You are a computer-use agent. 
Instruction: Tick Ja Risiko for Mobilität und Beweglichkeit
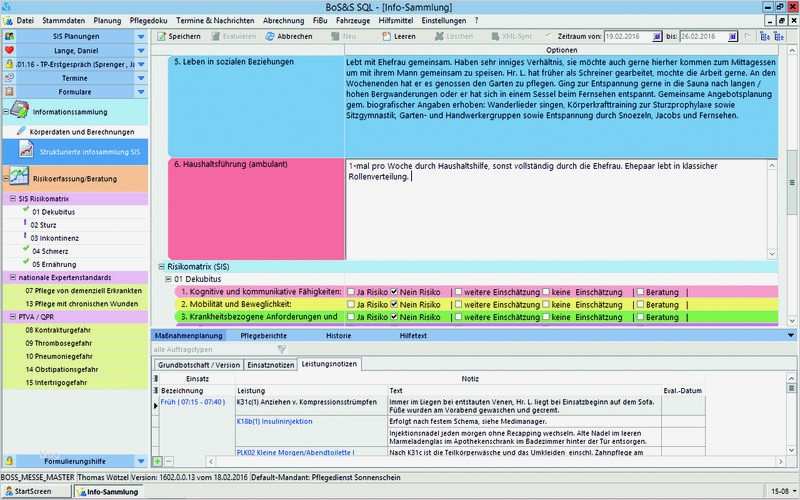point(351,304)
